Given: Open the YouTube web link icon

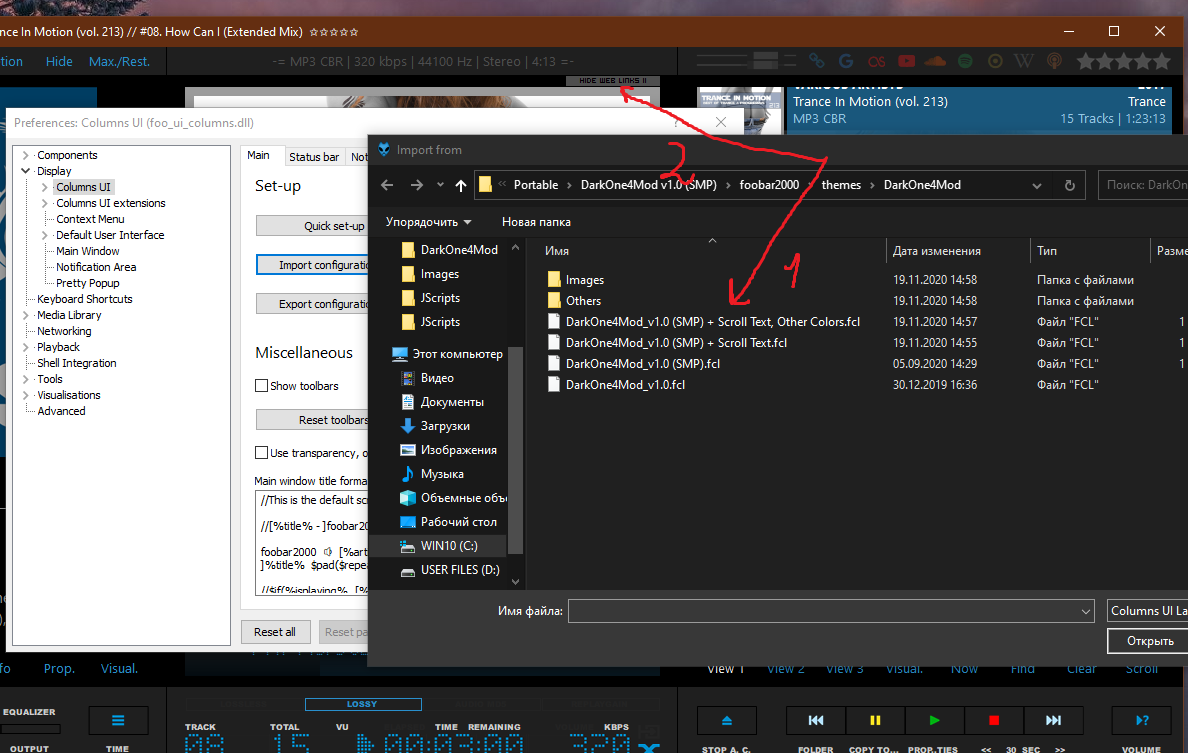Looking at the screenshot, I should [906, 61].
